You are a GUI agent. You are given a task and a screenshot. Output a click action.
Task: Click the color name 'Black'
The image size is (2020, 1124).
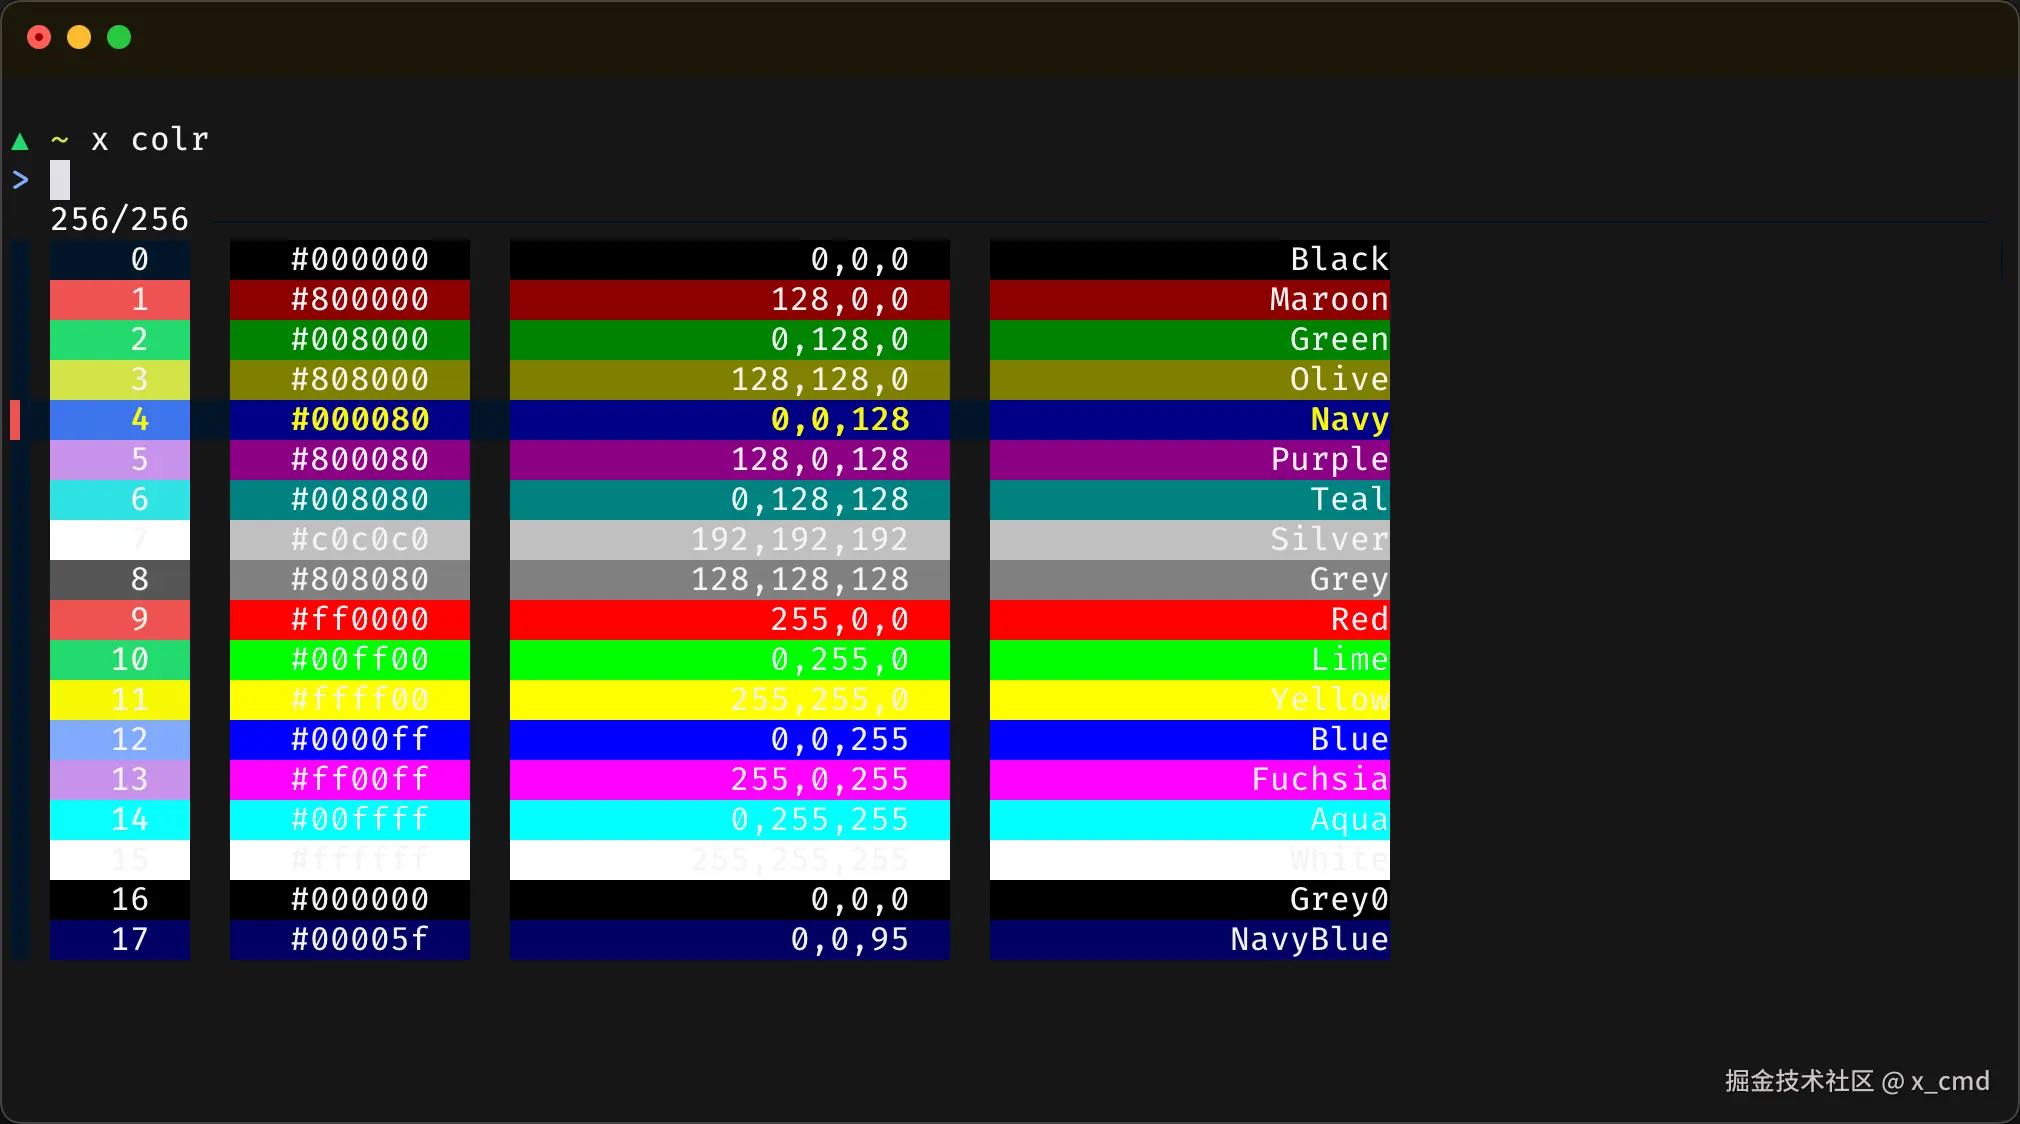tap(1340, 260)
